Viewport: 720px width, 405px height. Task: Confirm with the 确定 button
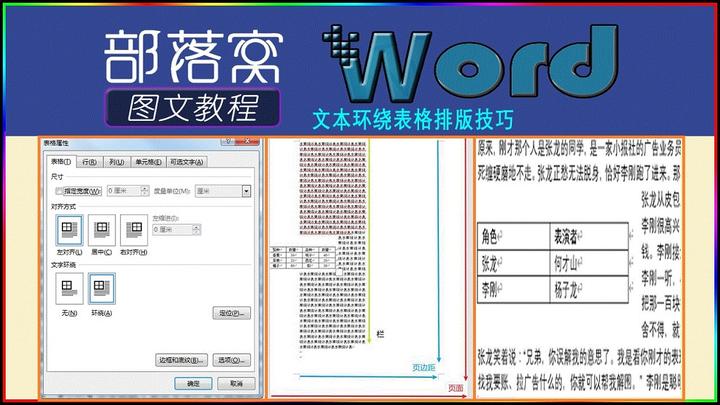pyautogui.click(x=193, y=383)
